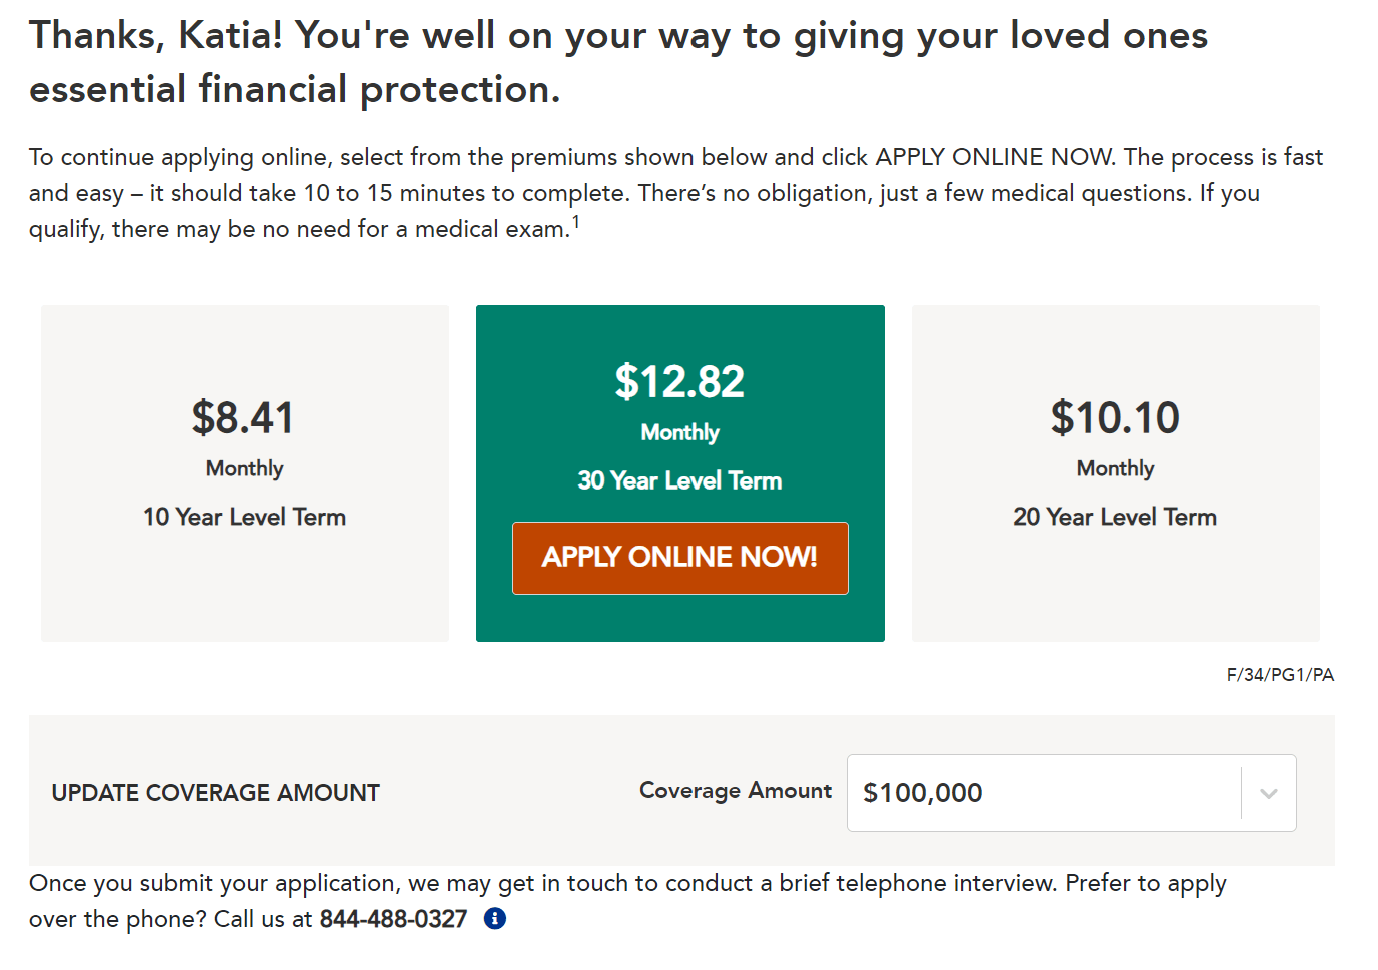Click 'Monthly' under the $10.10 price
This screenshot has width=1378, height=970.
tap(1115, 468)
